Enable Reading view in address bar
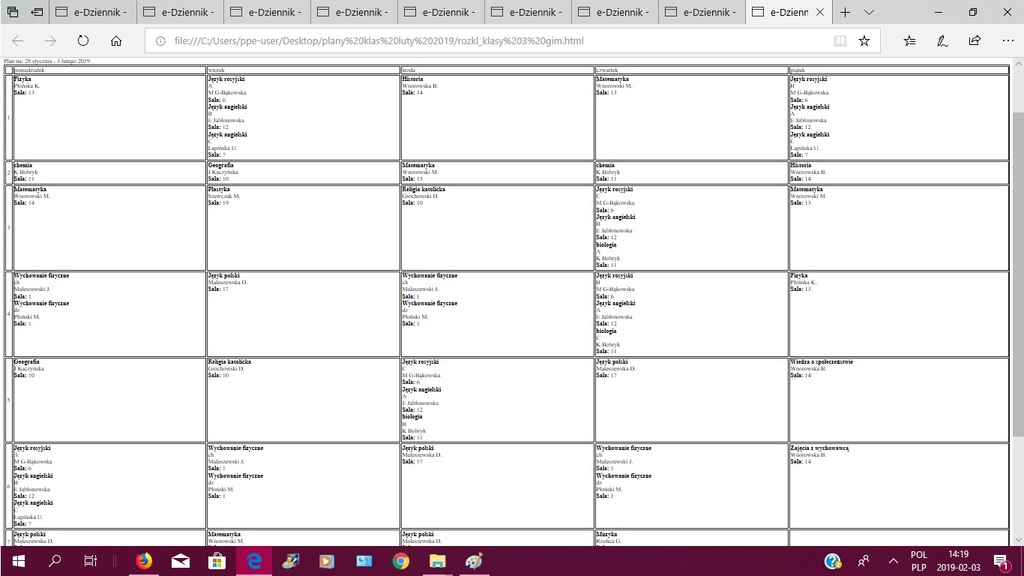This screenshot has height=576, width=1024. click(x=840, y=41)
